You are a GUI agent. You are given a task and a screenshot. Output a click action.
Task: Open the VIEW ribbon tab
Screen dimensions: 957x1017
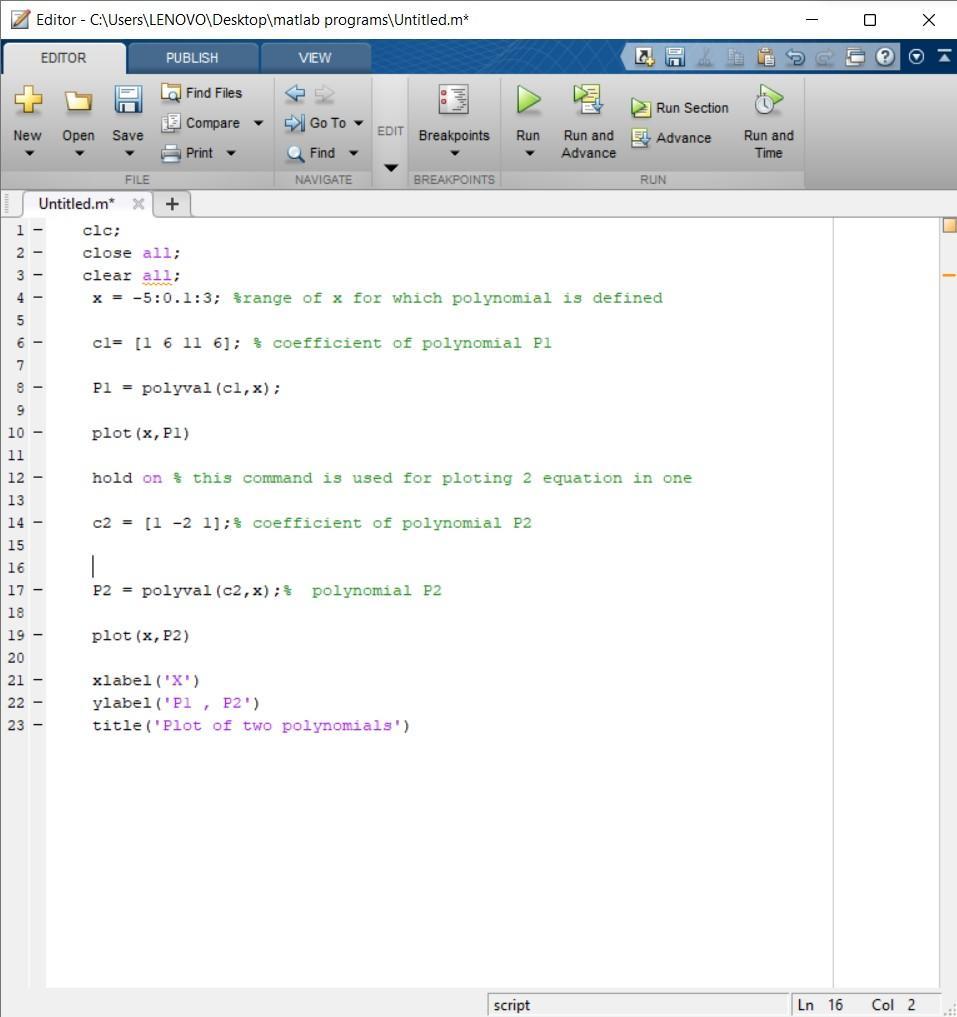tap(315, 57)
